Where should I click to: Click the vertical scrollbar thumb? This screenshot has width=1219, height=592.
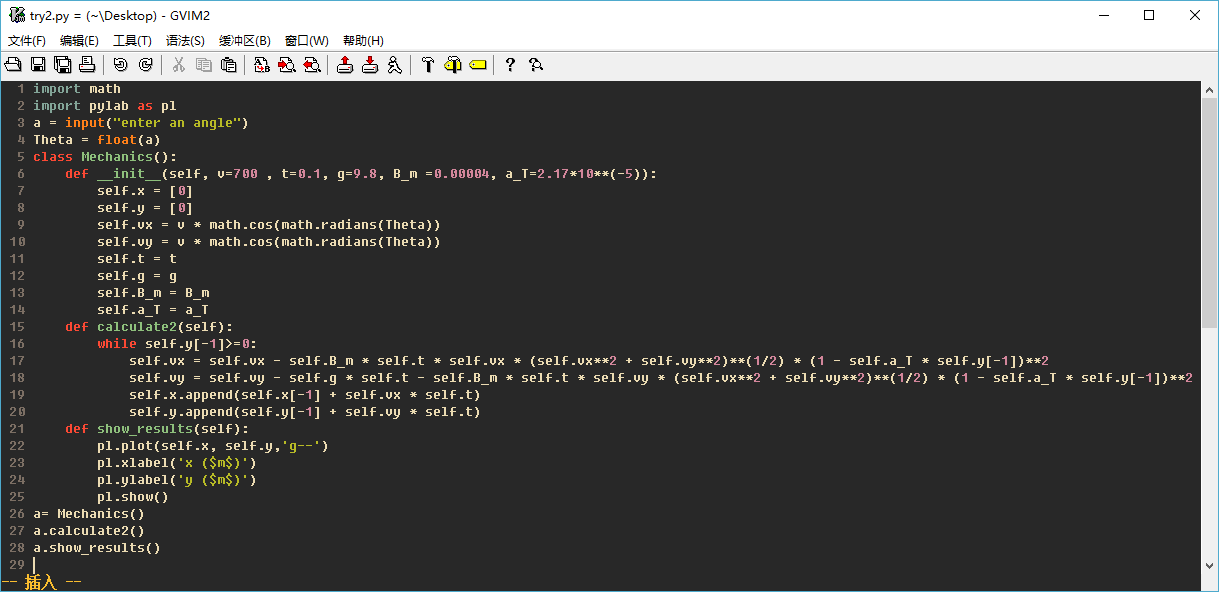[1210, 213]
